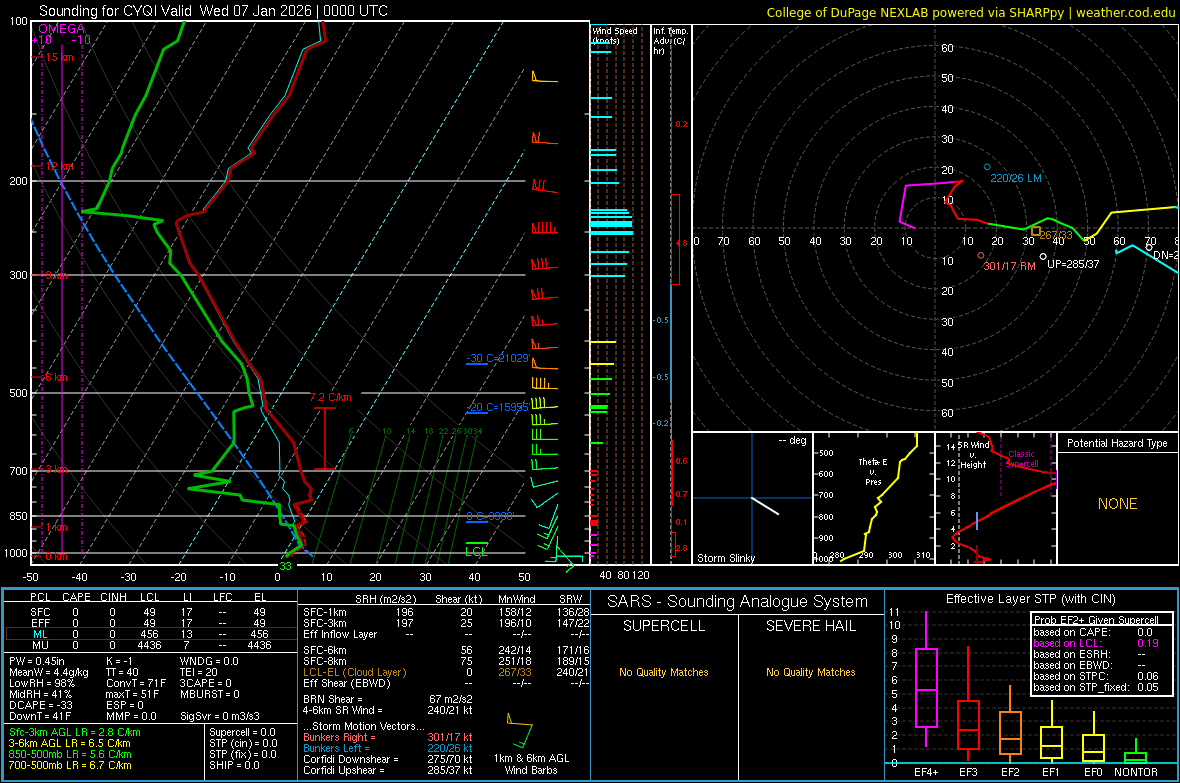
Task: Click the magenta based on LCL: probability row
Action: (1096, 643)
